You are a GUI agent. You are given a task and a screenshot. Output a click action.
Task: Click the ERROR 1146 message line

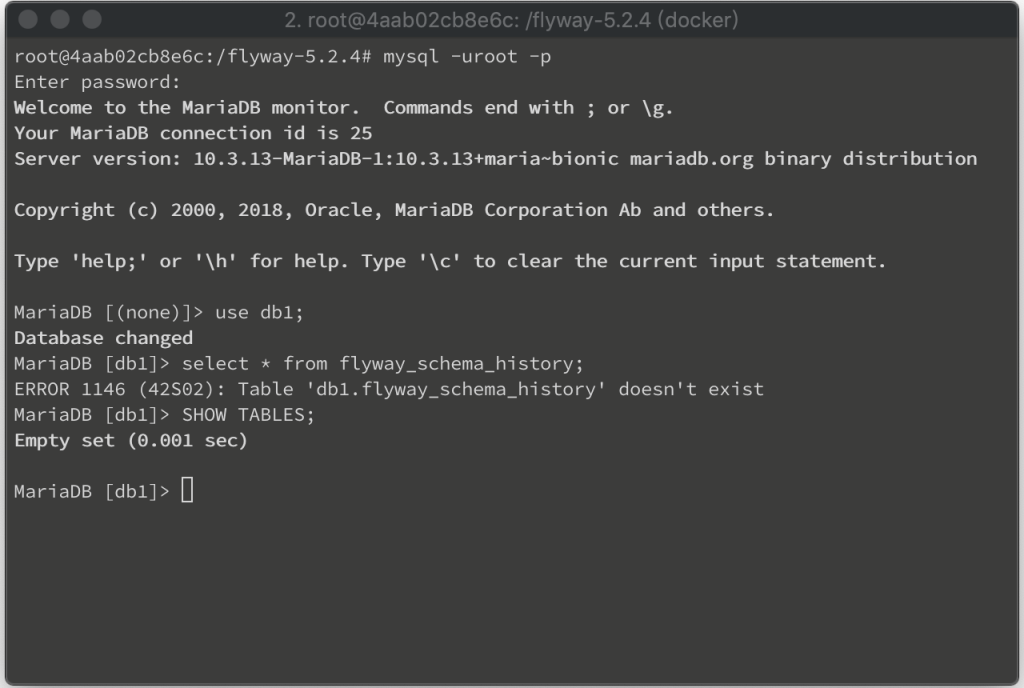[x=389, y=389]
